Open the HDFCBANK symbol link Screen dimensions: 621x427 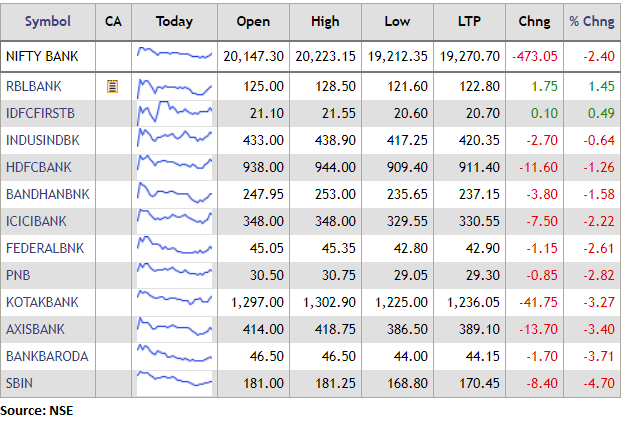click(39, 167)
